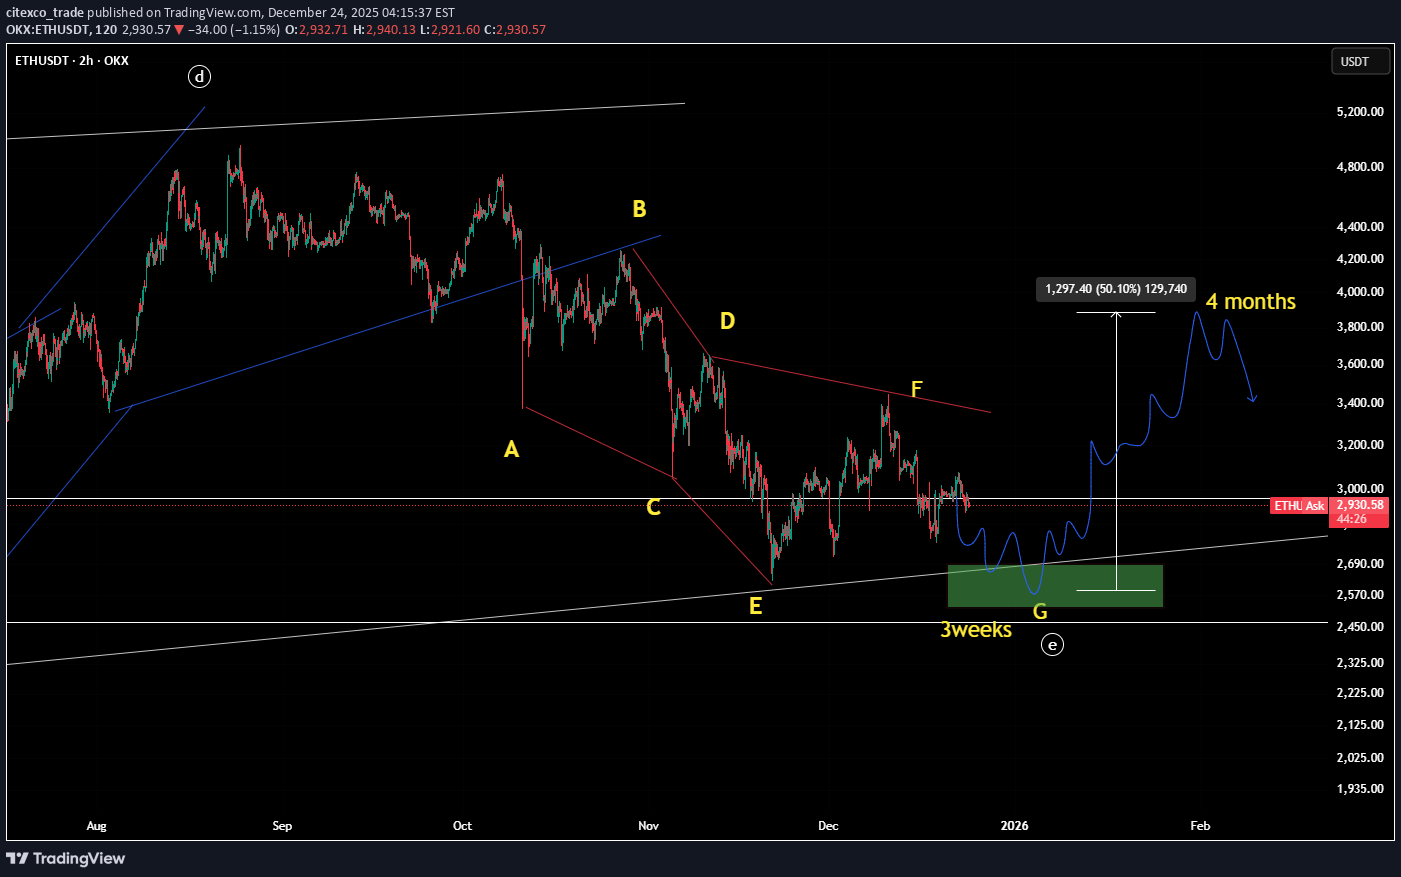The width and height of the screenshot is (1401, 877).
Task: Open the OKX exchange label in the legend
Action: click(x=115, y=60)
